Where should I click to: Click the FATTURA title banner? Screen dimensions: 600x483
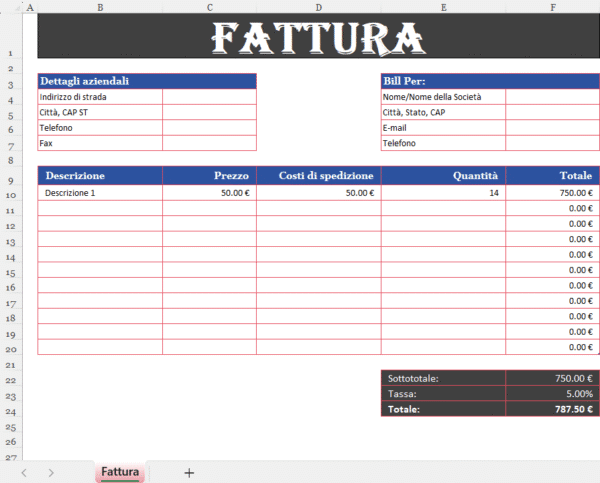pyautogui.click(x=319, y=36)
